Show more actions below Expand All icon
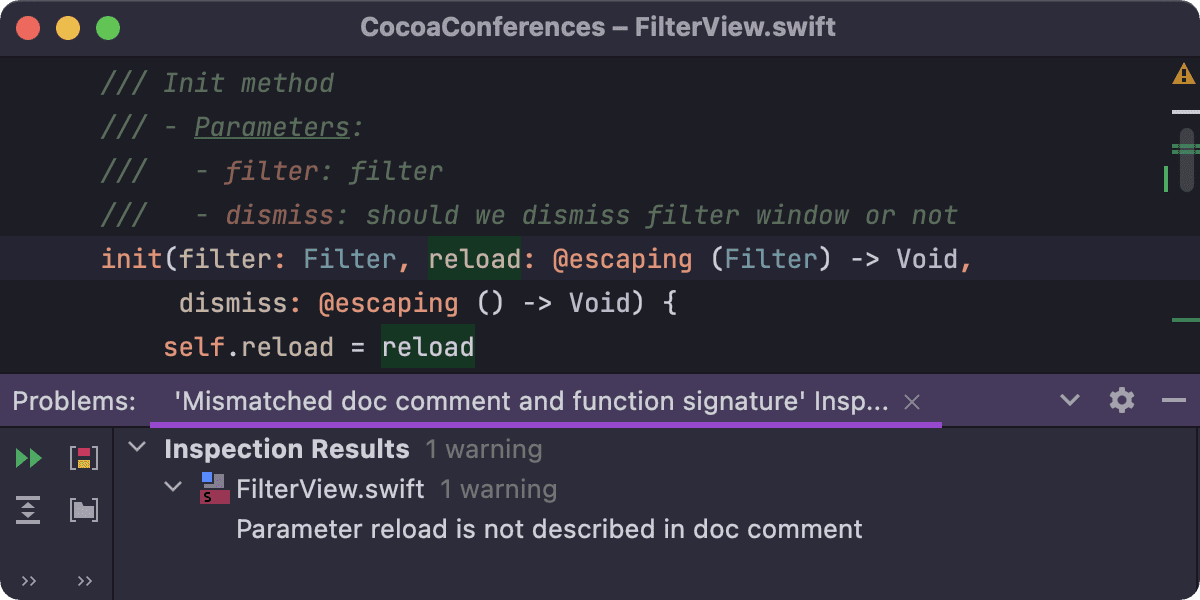The image size is (1200, 600). click(x=28, y=581)
